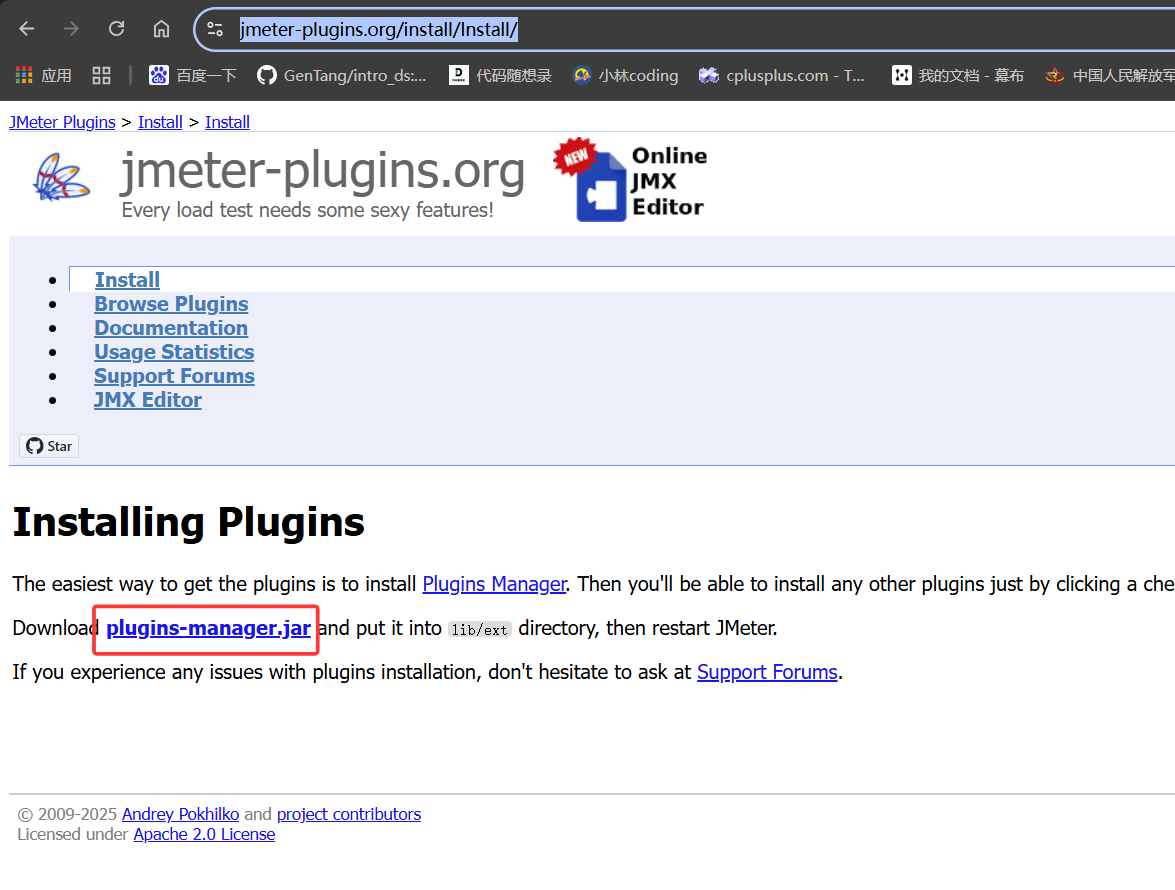Open the 代码随想录 bookmark

500,75
